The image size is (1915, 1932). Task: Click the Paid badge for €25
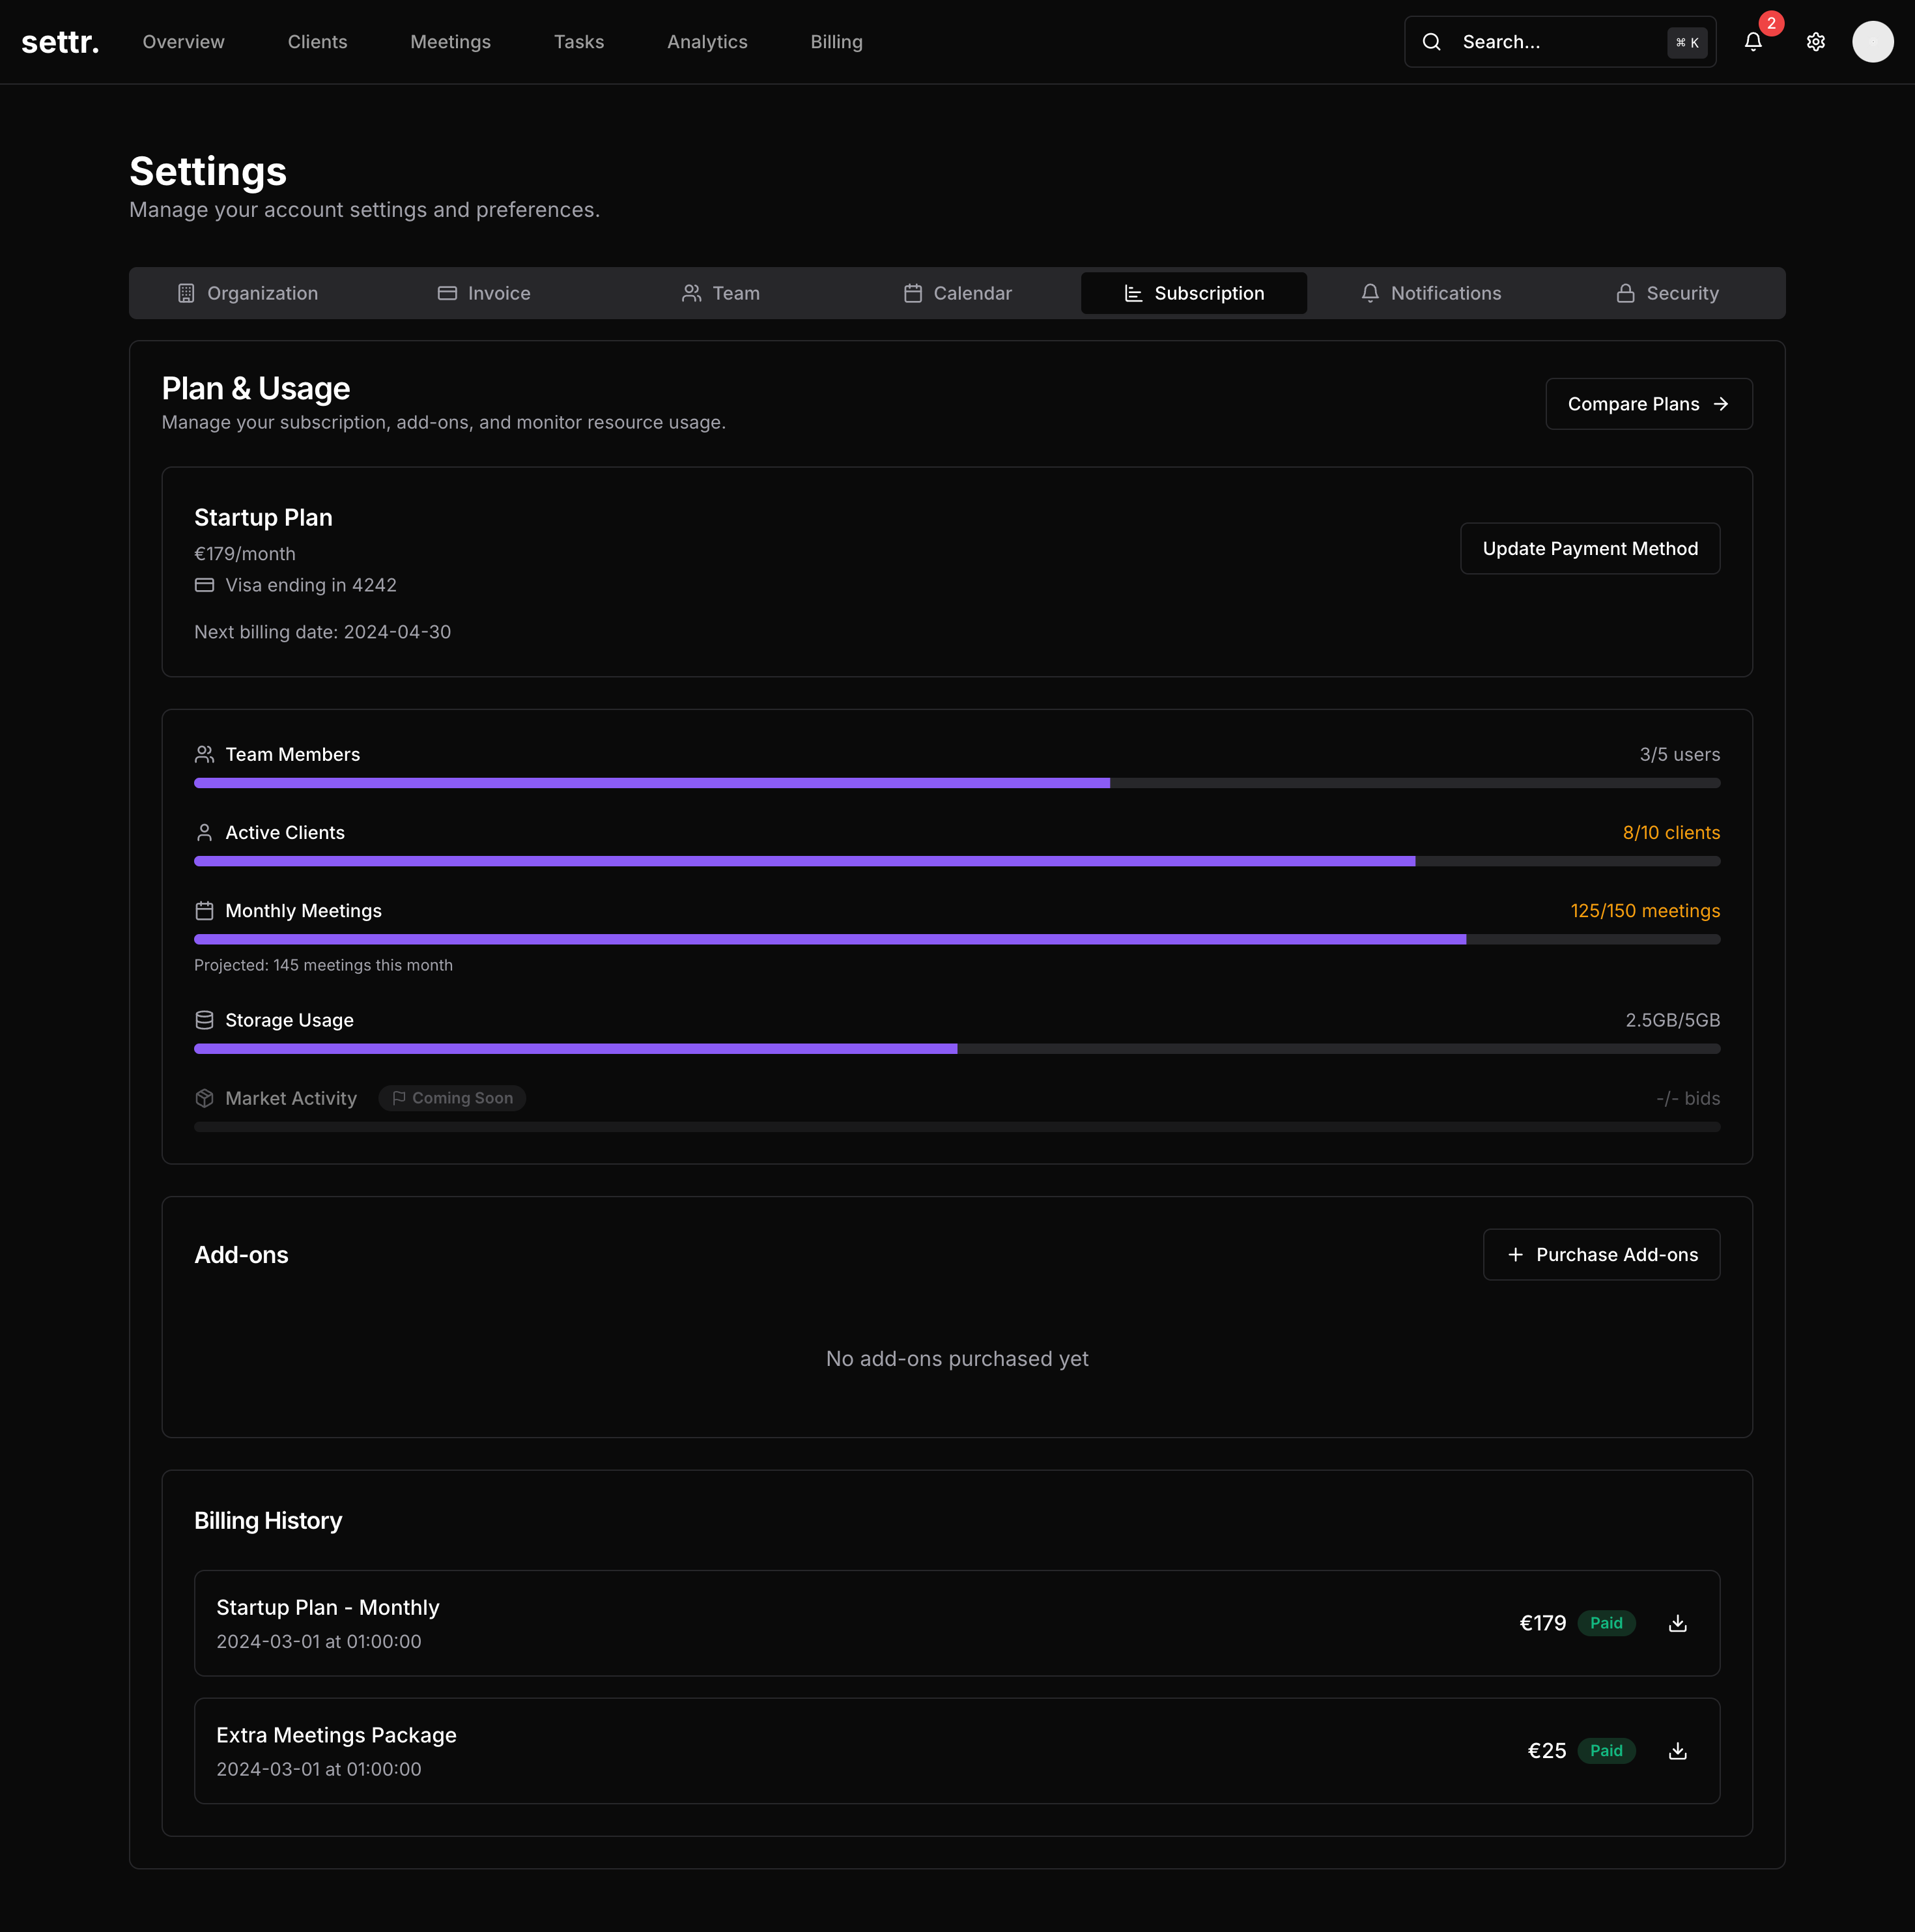(x=1605, y=1751)
